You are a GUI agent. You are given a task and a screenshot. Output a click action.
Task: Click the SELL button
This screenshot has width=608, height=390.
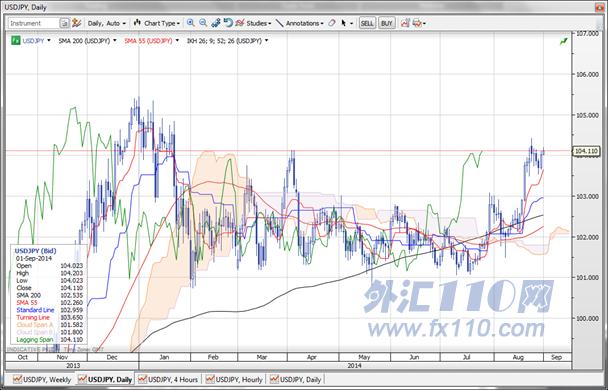pyautogui.click(x=367, y=23)
